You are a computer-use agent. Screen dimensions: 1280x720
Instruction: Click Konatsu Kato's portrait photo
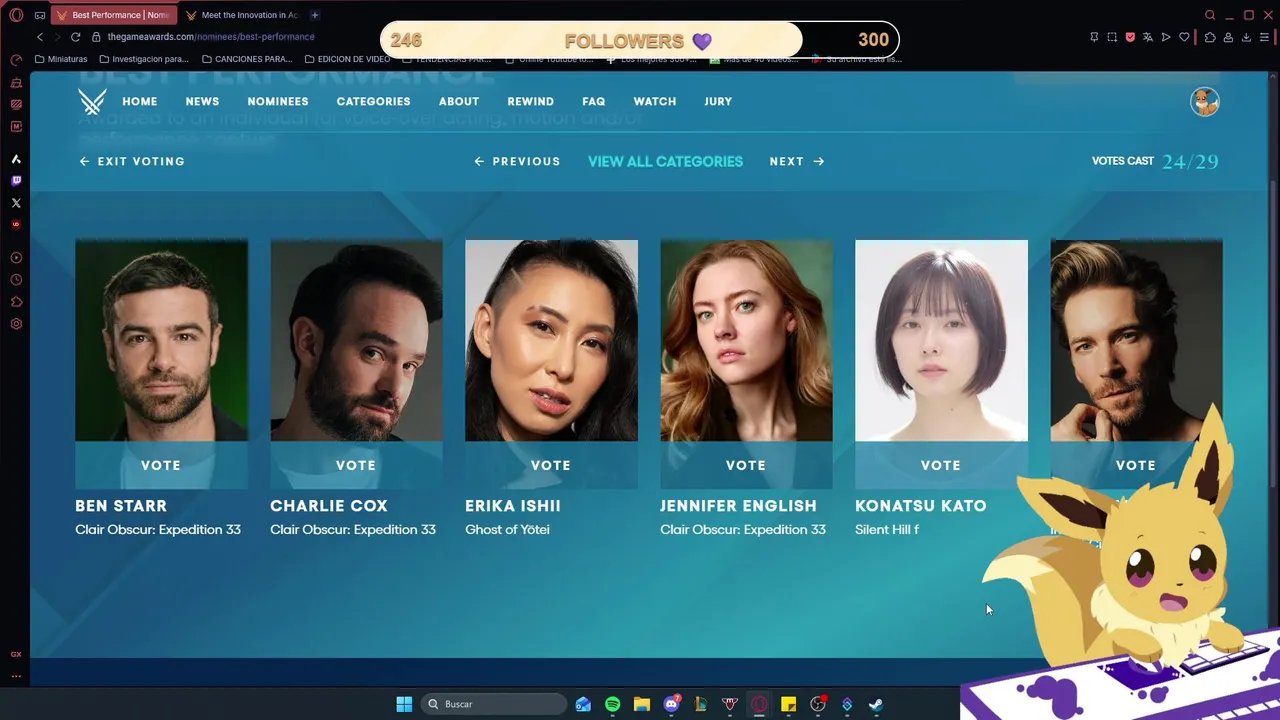click(941, 340)
